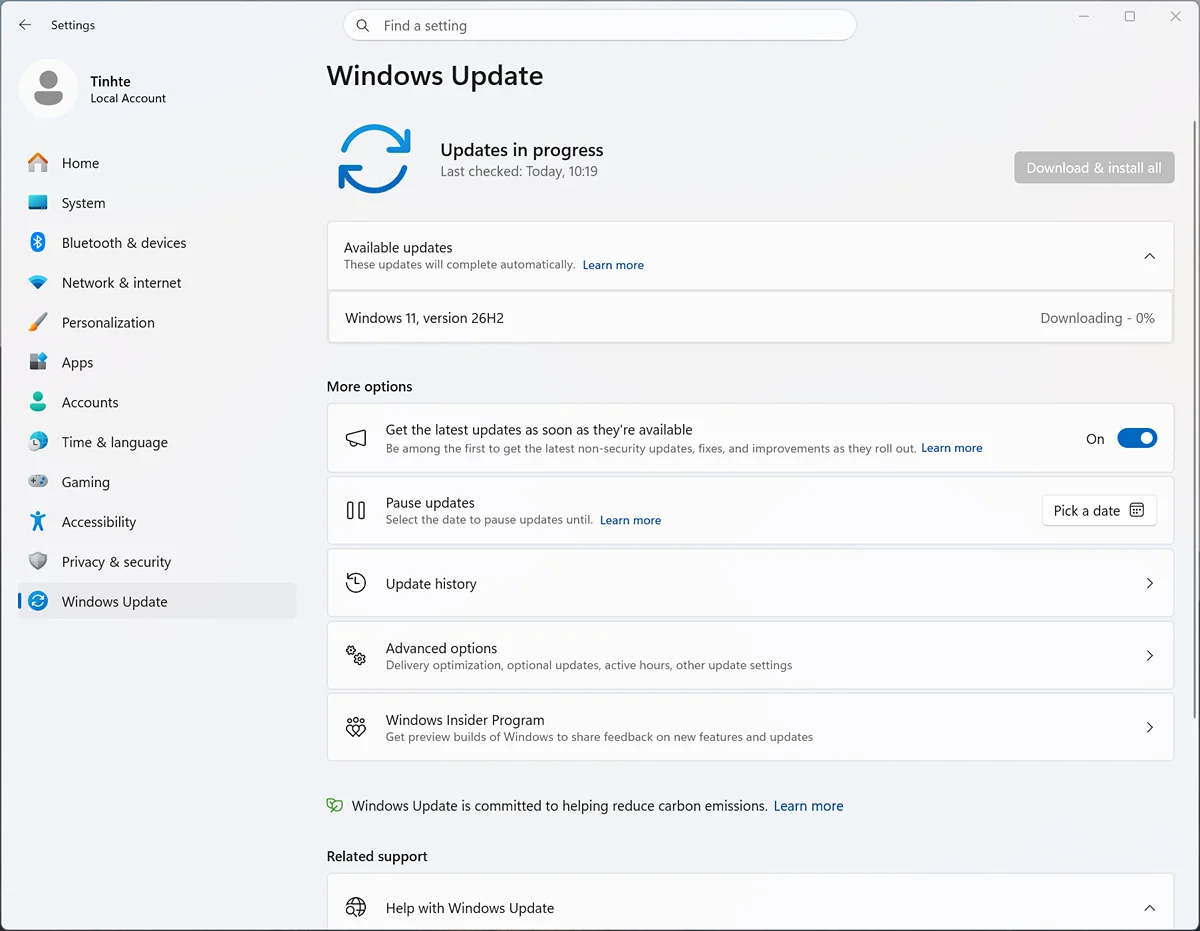Click the Help with Windows Update globe icon
Image resolution: width=1200 pixels, height=931 pixels.
point(356,907)
